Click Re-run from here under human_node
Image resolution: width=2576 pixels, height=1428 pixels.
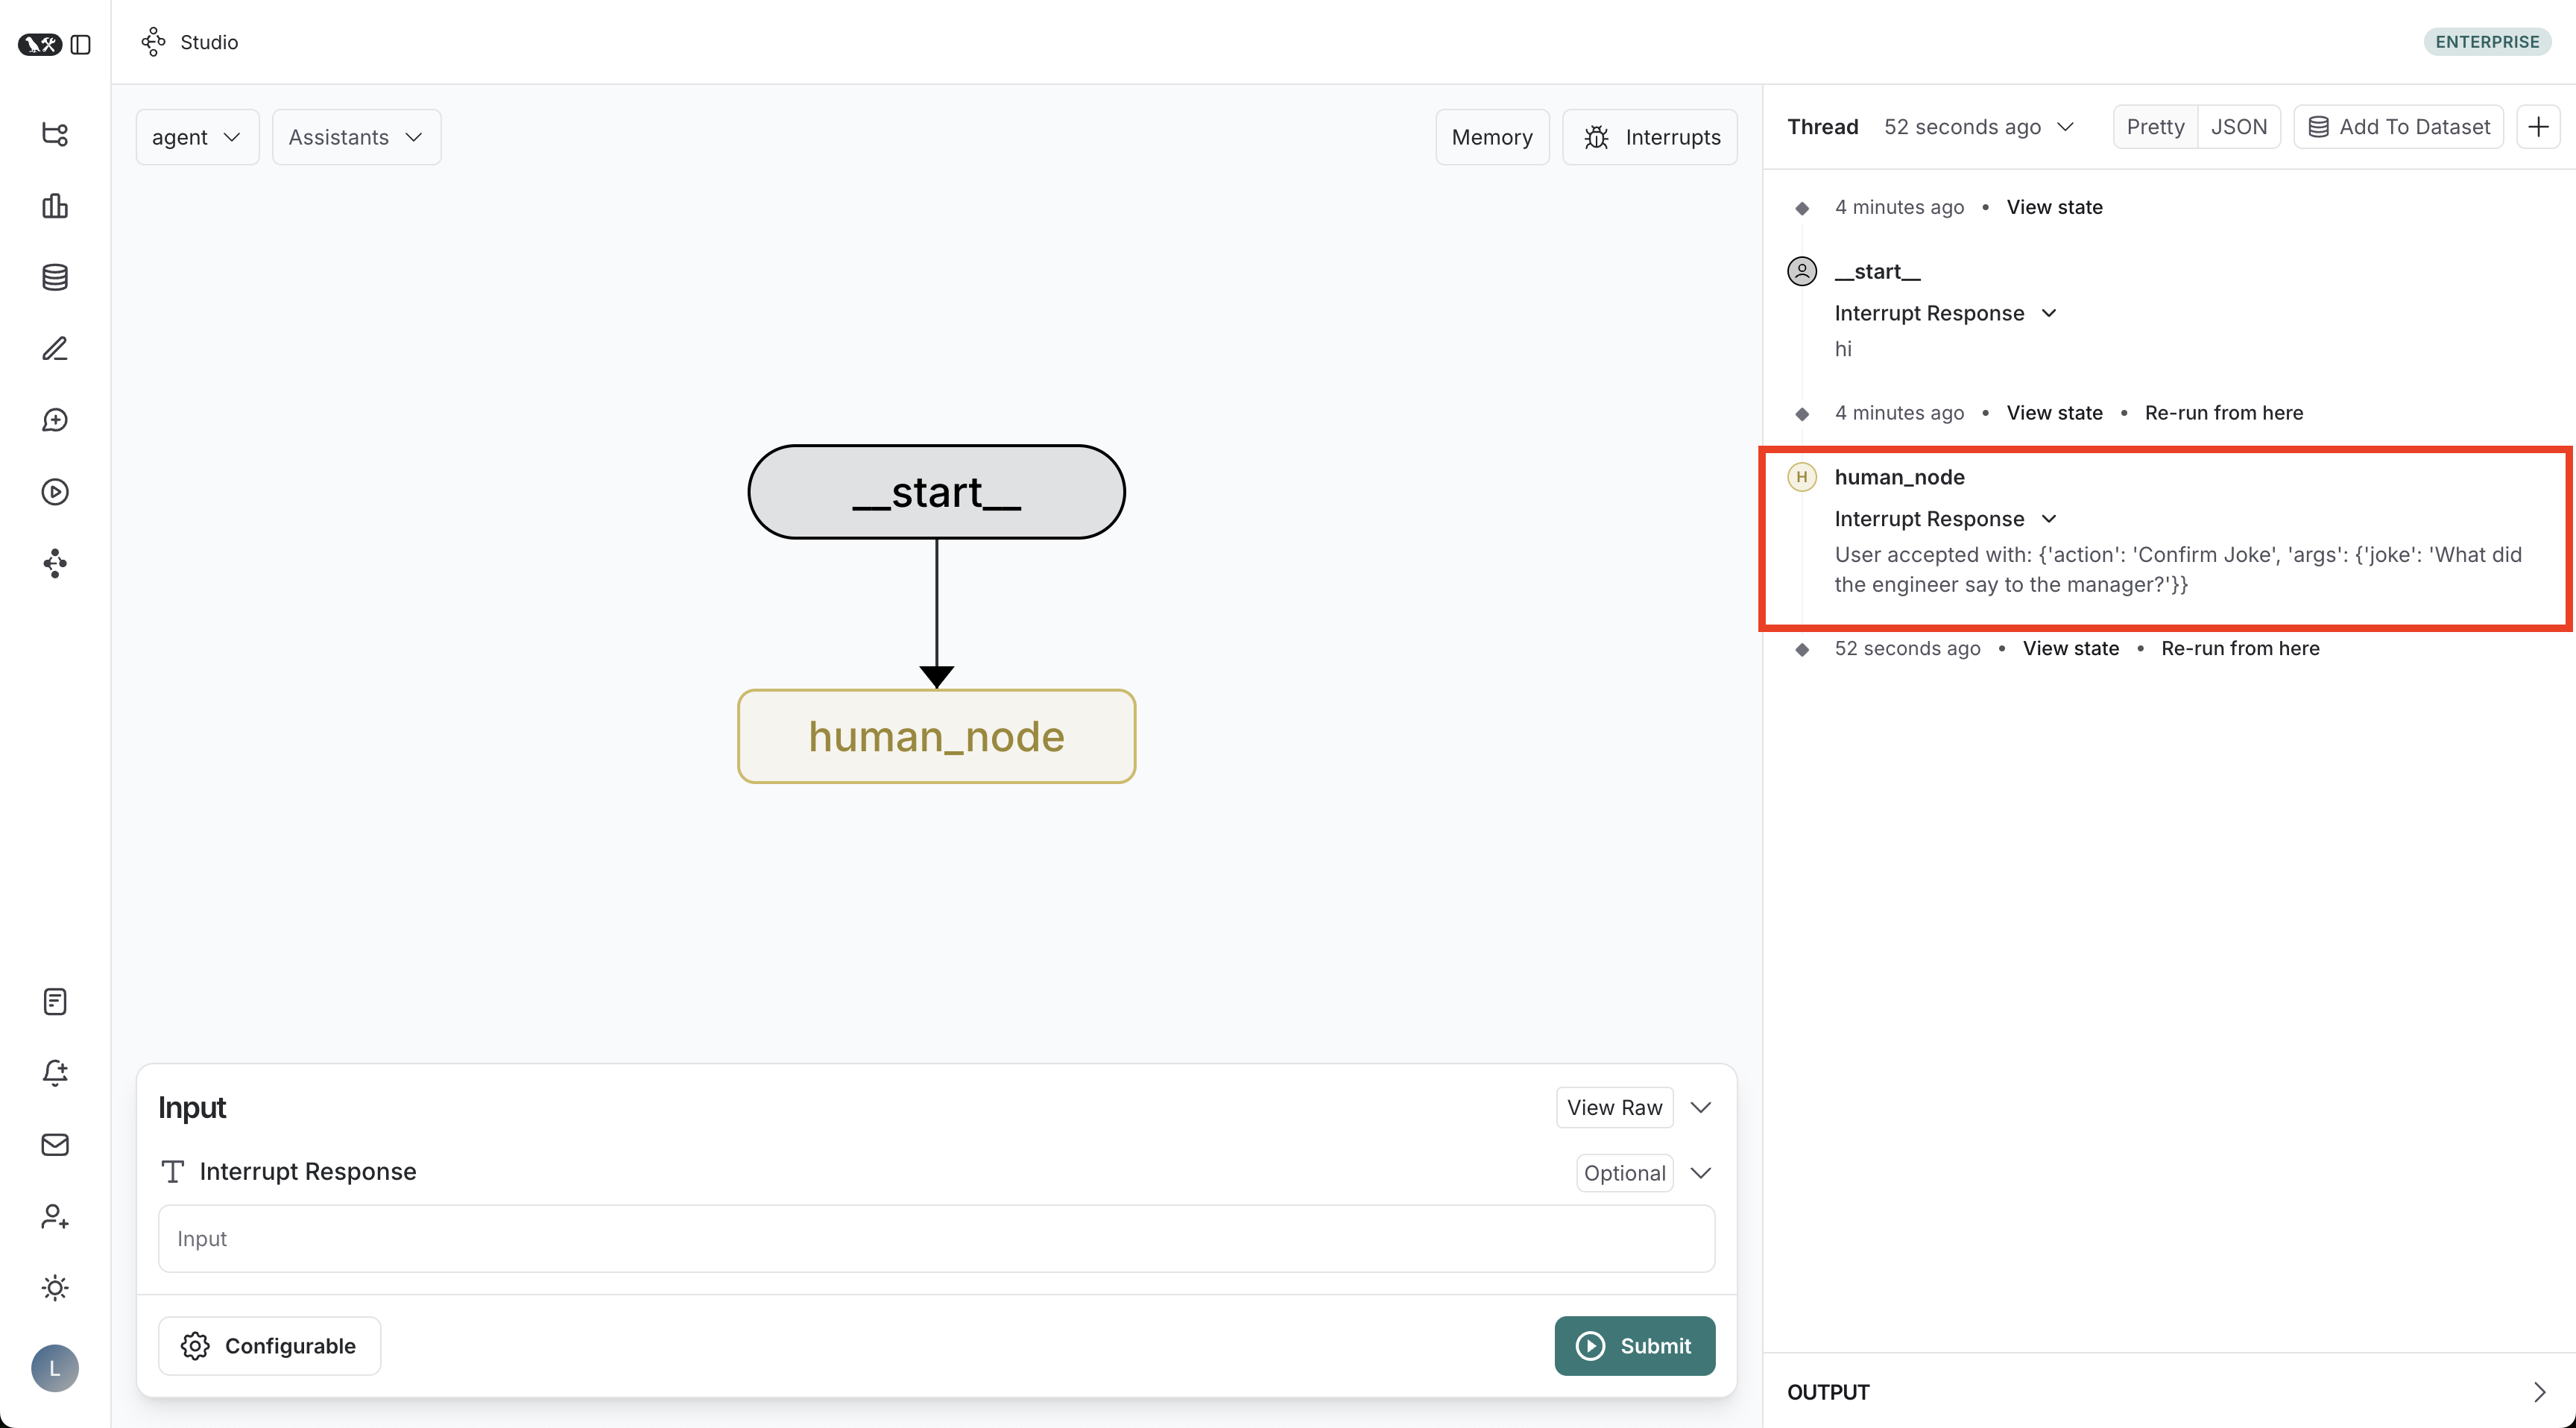(x=2239, y=648)
